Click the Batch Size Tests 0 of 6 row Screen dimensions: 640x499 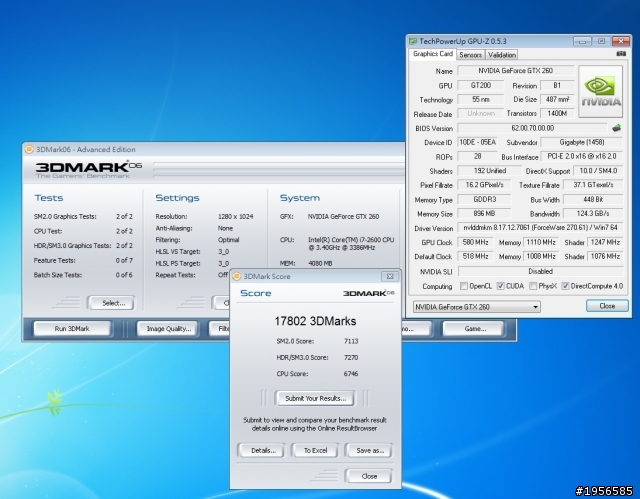pos(83,275)
